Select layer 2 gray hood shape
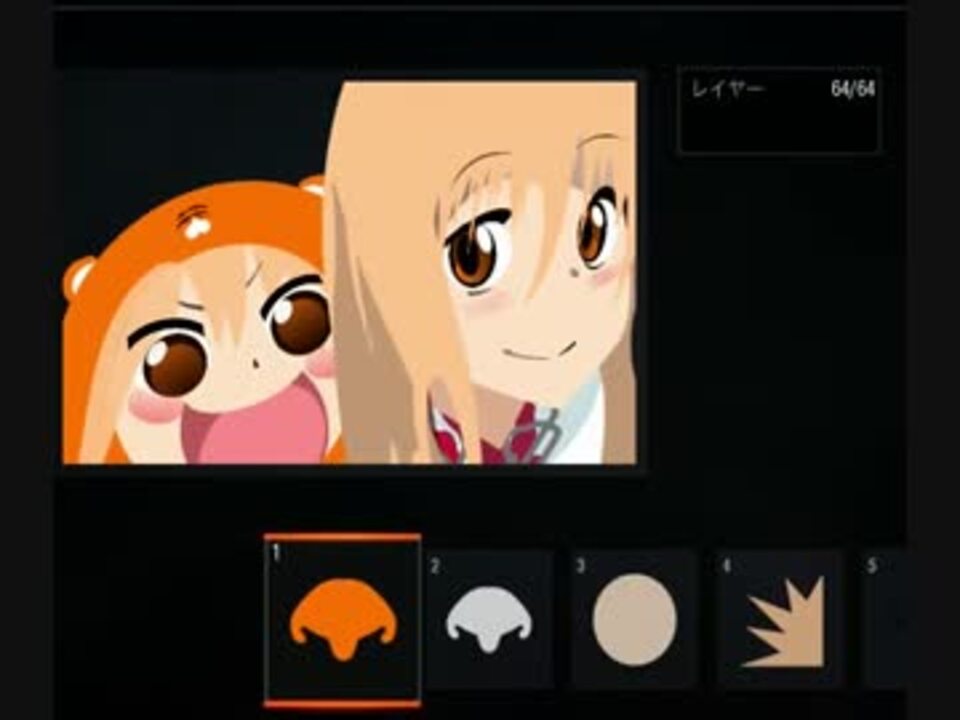This screenshot has height=720, width=960. pos(489,620)
